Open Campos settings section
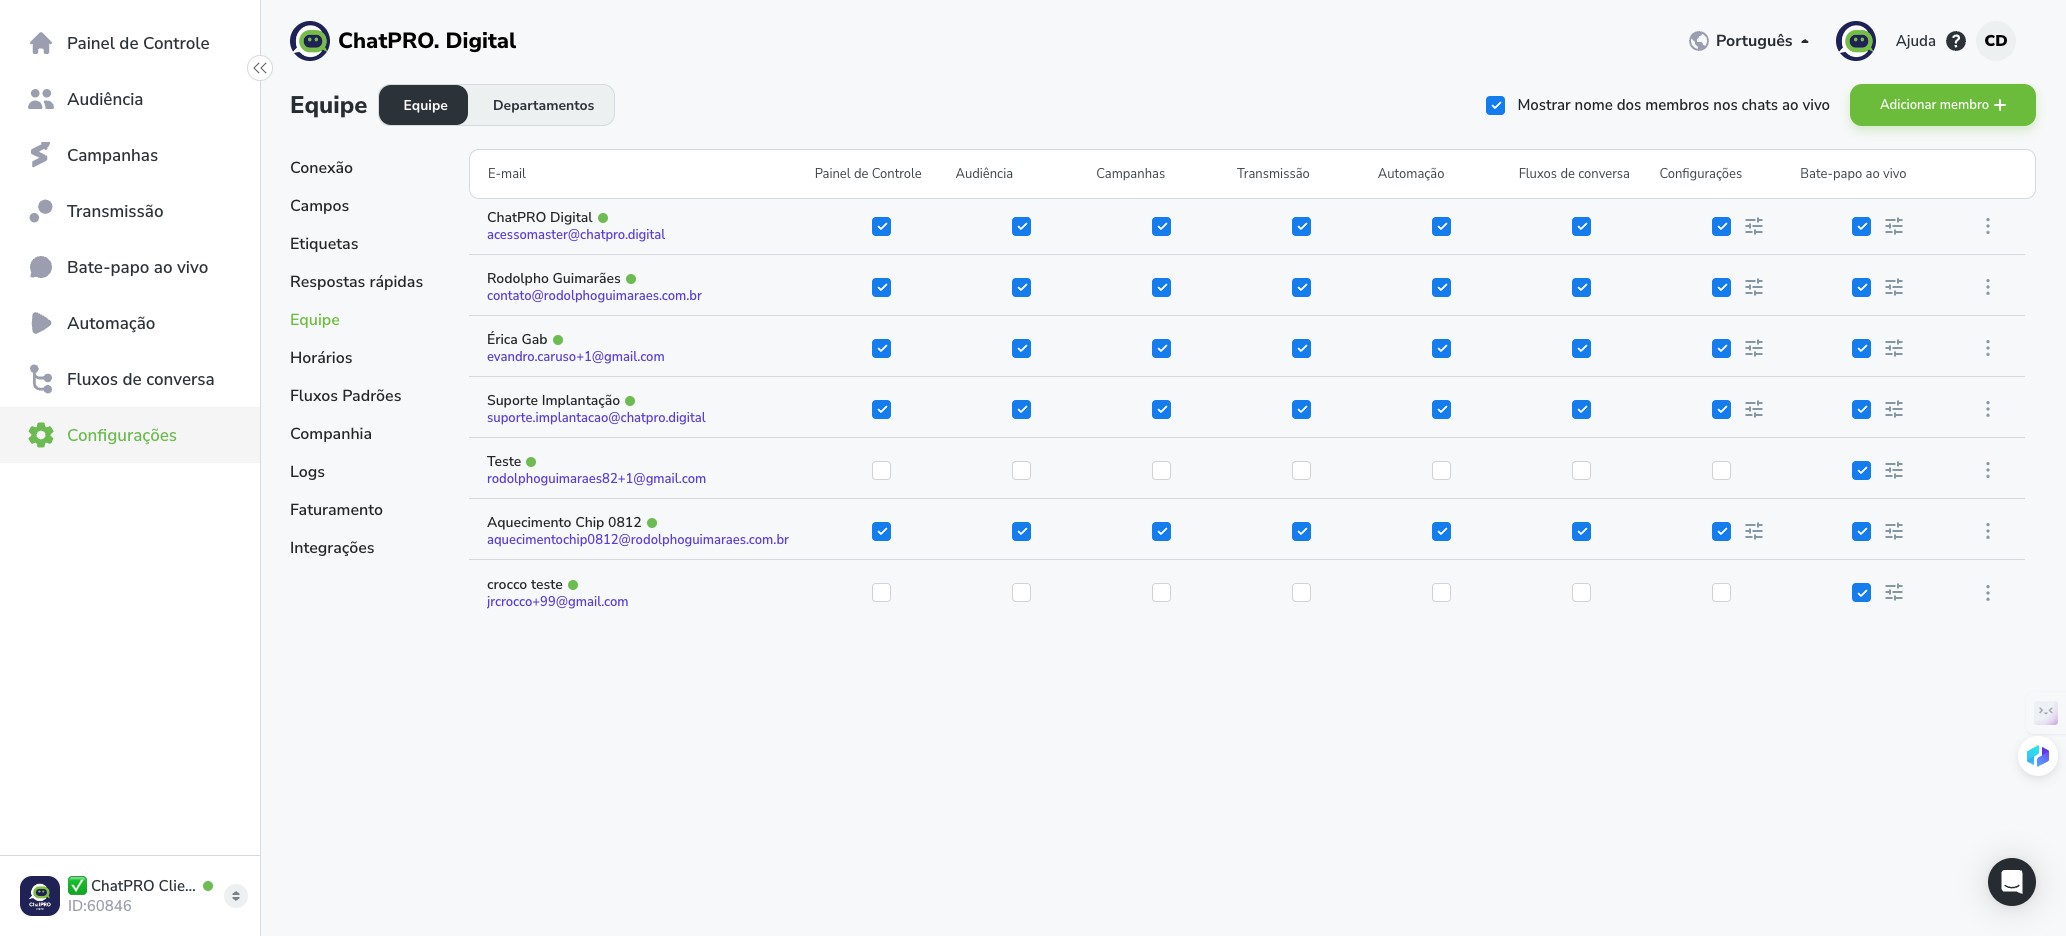This screenshot has width=2066, height=936. (319, 206)
